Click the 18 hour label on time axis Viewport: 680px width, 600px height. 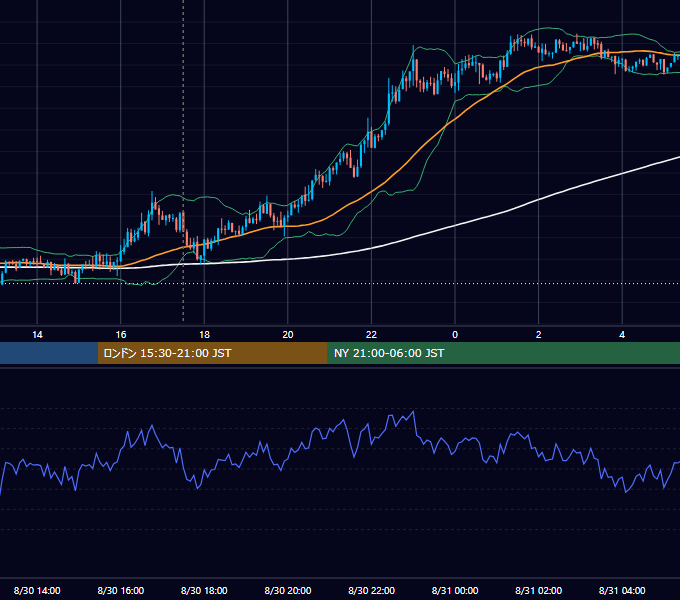[204, 335]
